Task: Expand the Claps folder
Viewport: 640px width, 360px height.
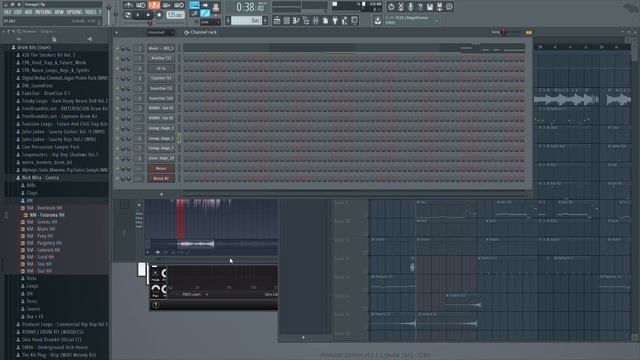Action: click(32, 193)
